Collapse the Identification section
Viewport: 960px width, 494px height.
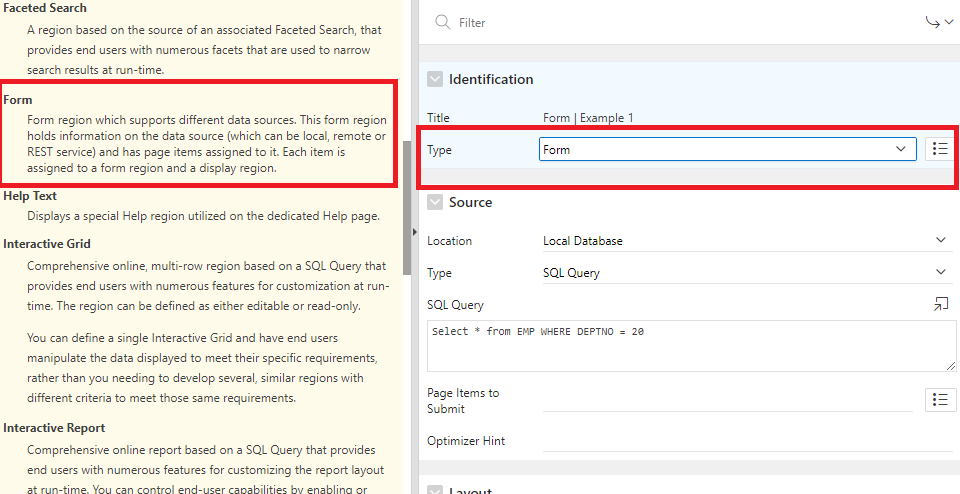(x=435, y=79)
